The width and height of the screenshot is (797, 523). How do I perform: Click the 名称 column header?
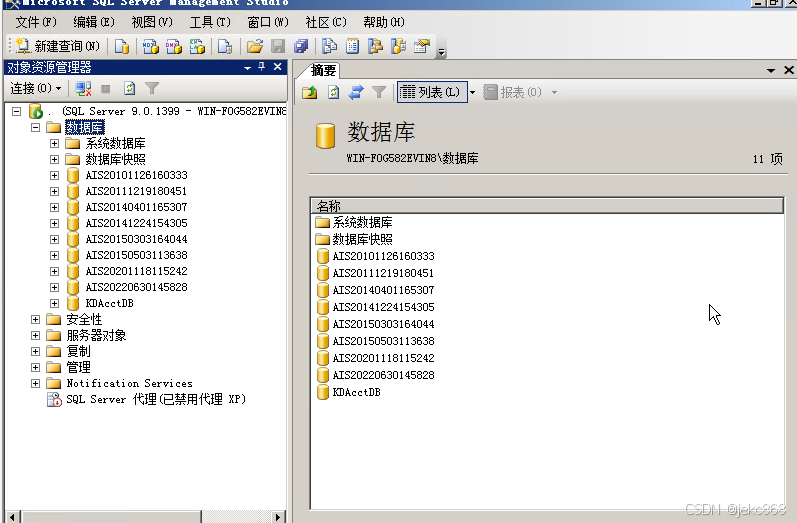(547, 206)
